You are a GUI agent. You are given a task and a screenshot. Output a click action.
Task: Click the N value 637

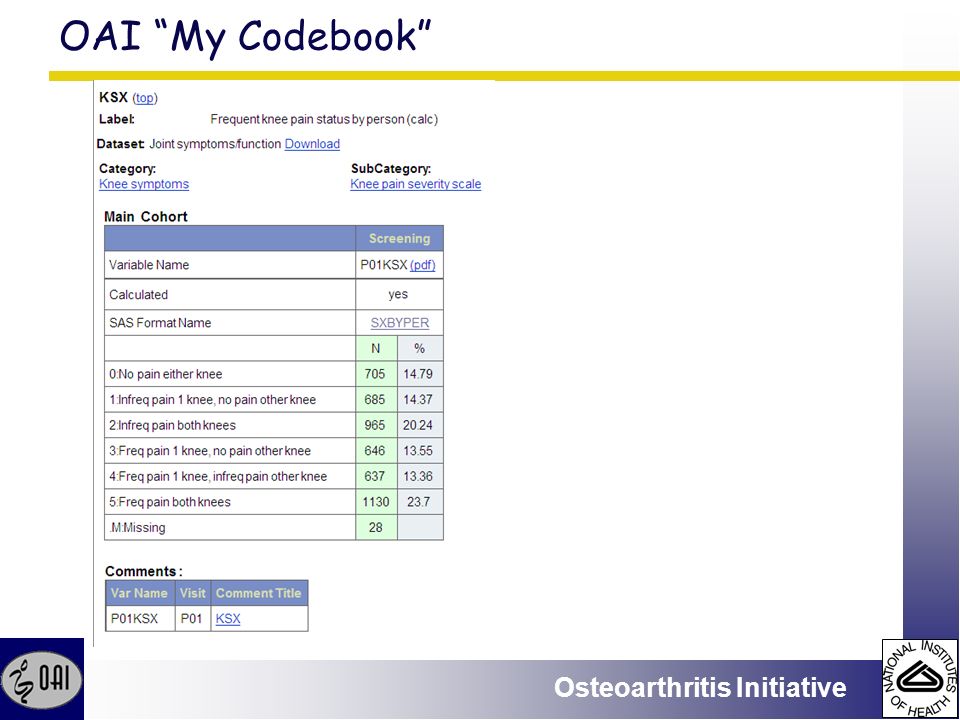375,476
